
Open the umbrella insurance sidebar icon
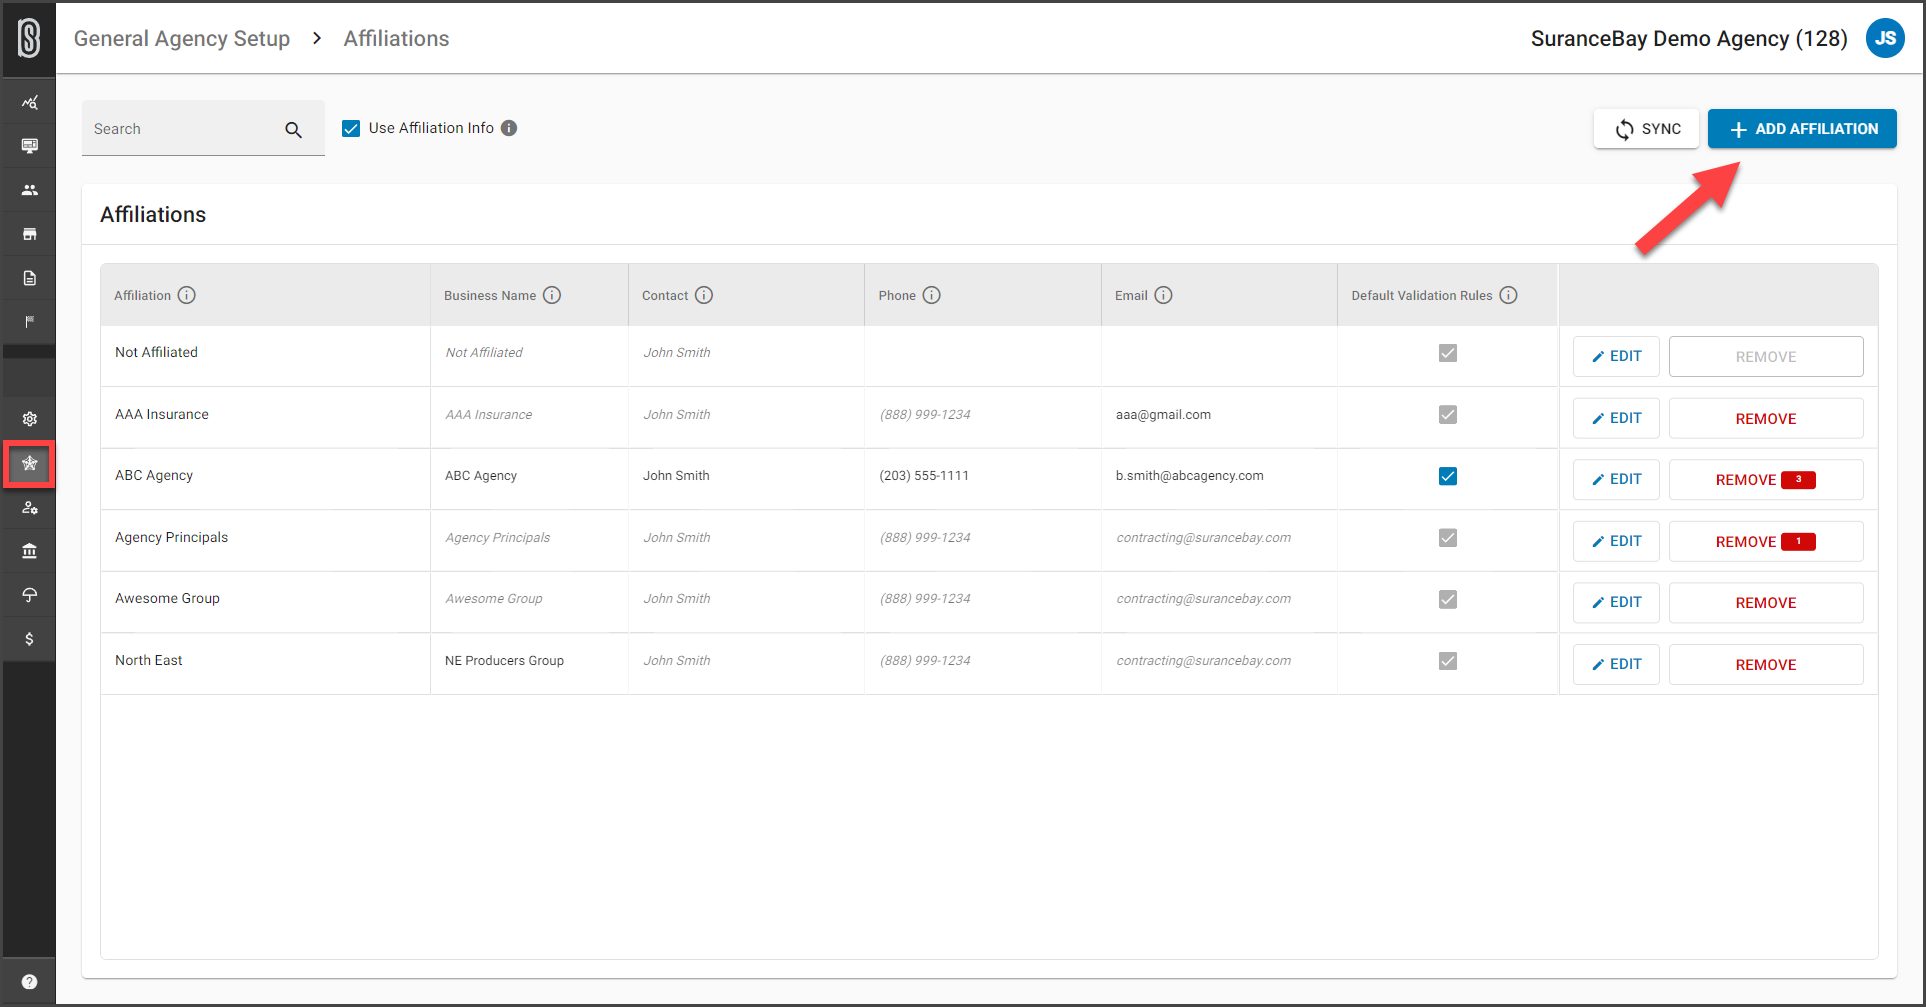(29, 595)
